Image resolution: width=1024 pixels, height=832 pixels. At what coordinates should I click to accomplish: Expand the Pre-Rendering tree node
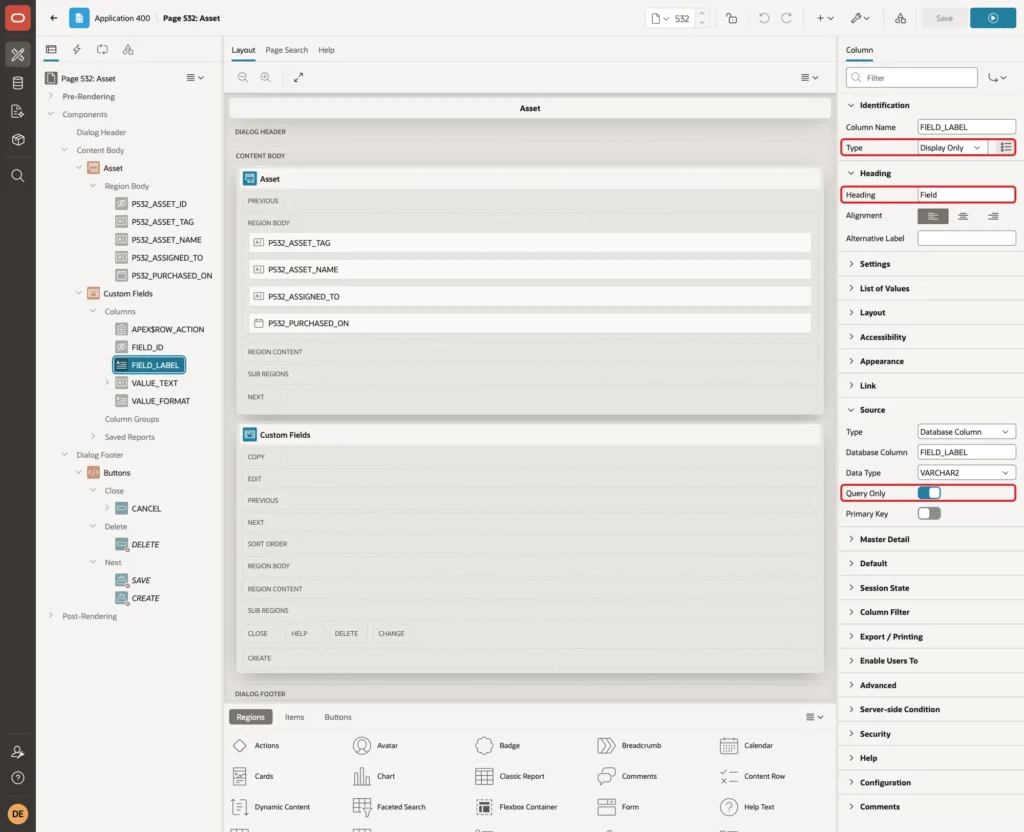51,96
